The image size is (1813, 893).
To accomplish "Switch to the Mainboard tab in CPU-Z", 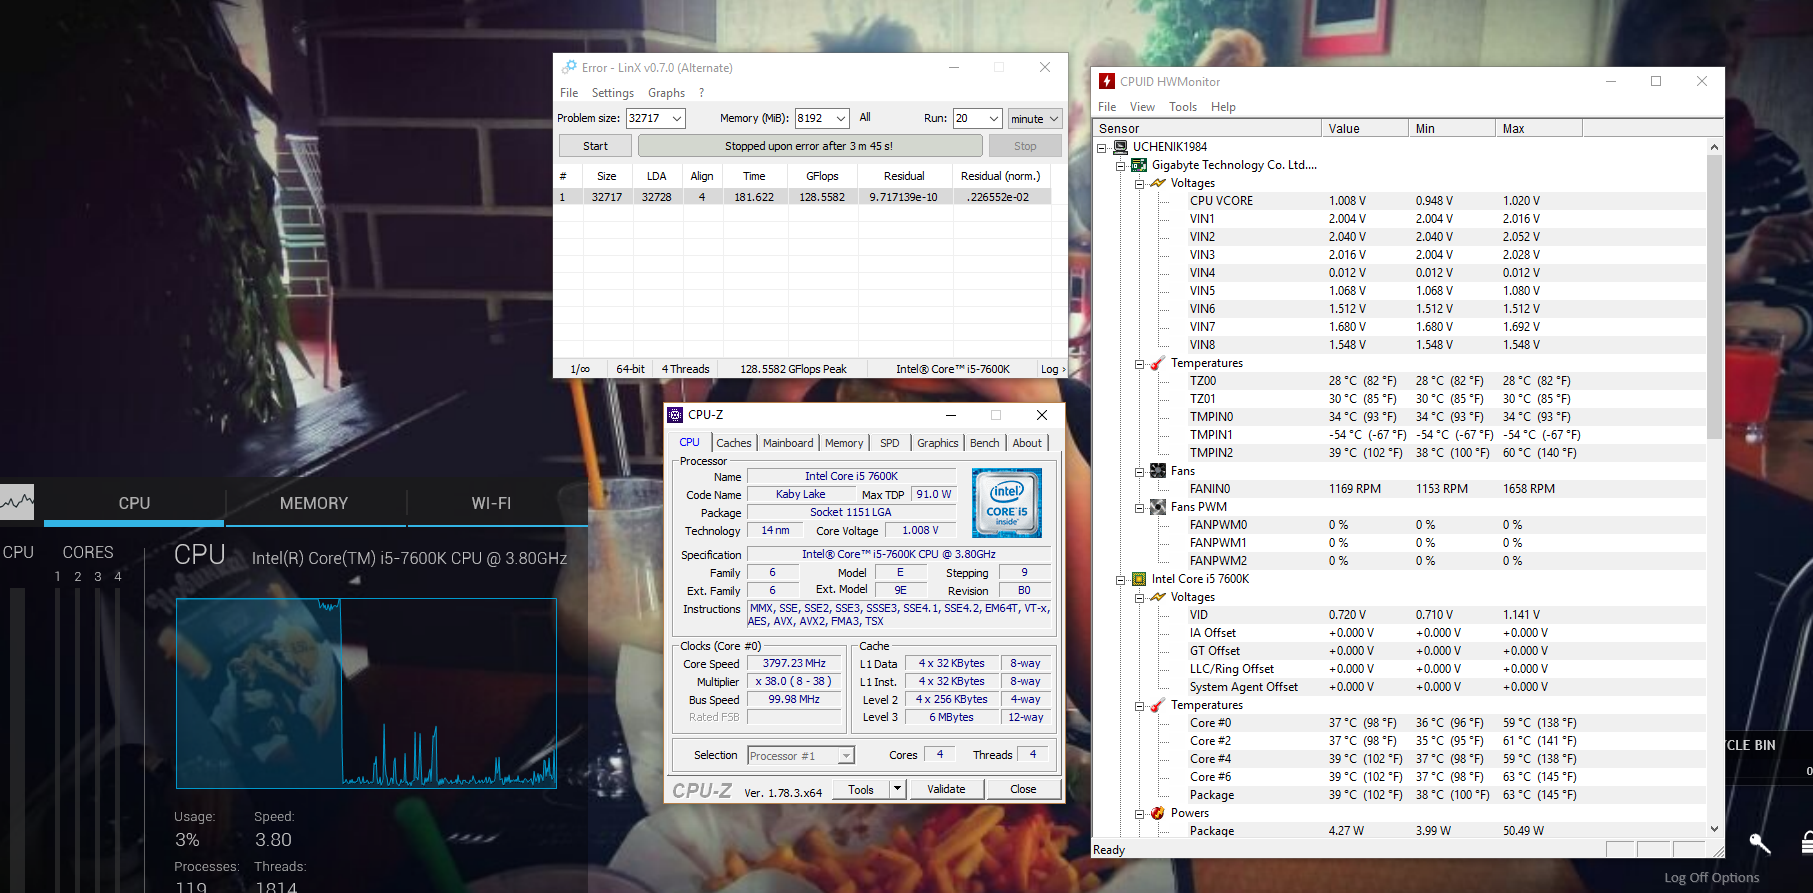I will 788,443.
